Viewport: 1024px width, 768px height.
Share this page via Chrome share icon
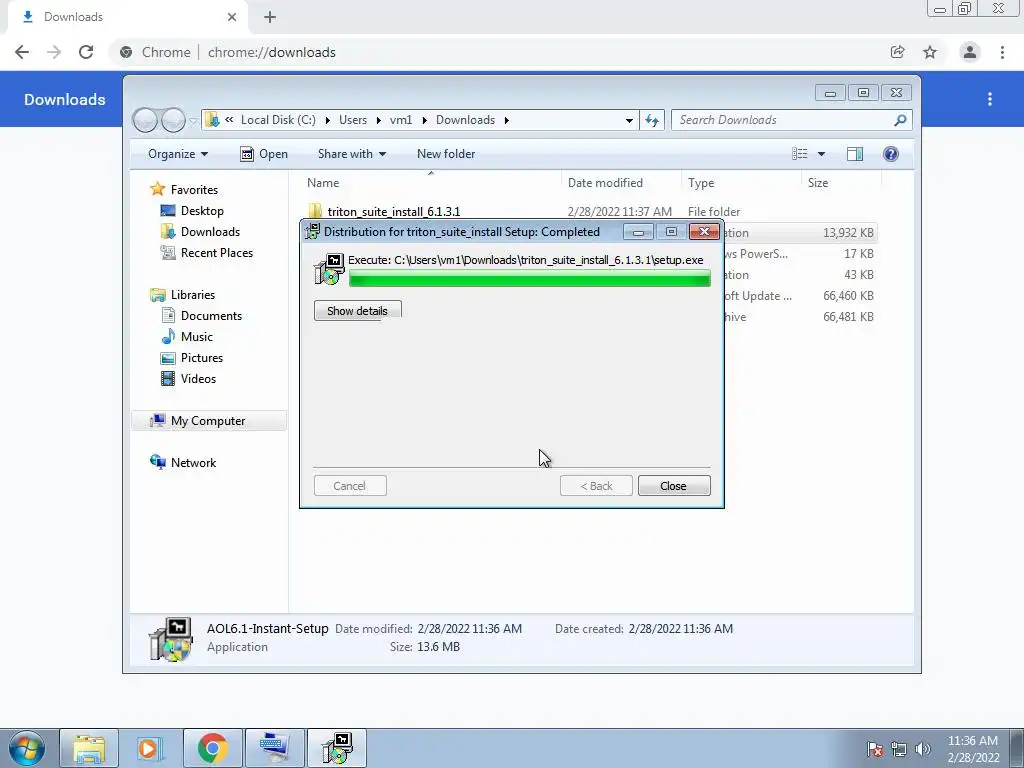897,52
